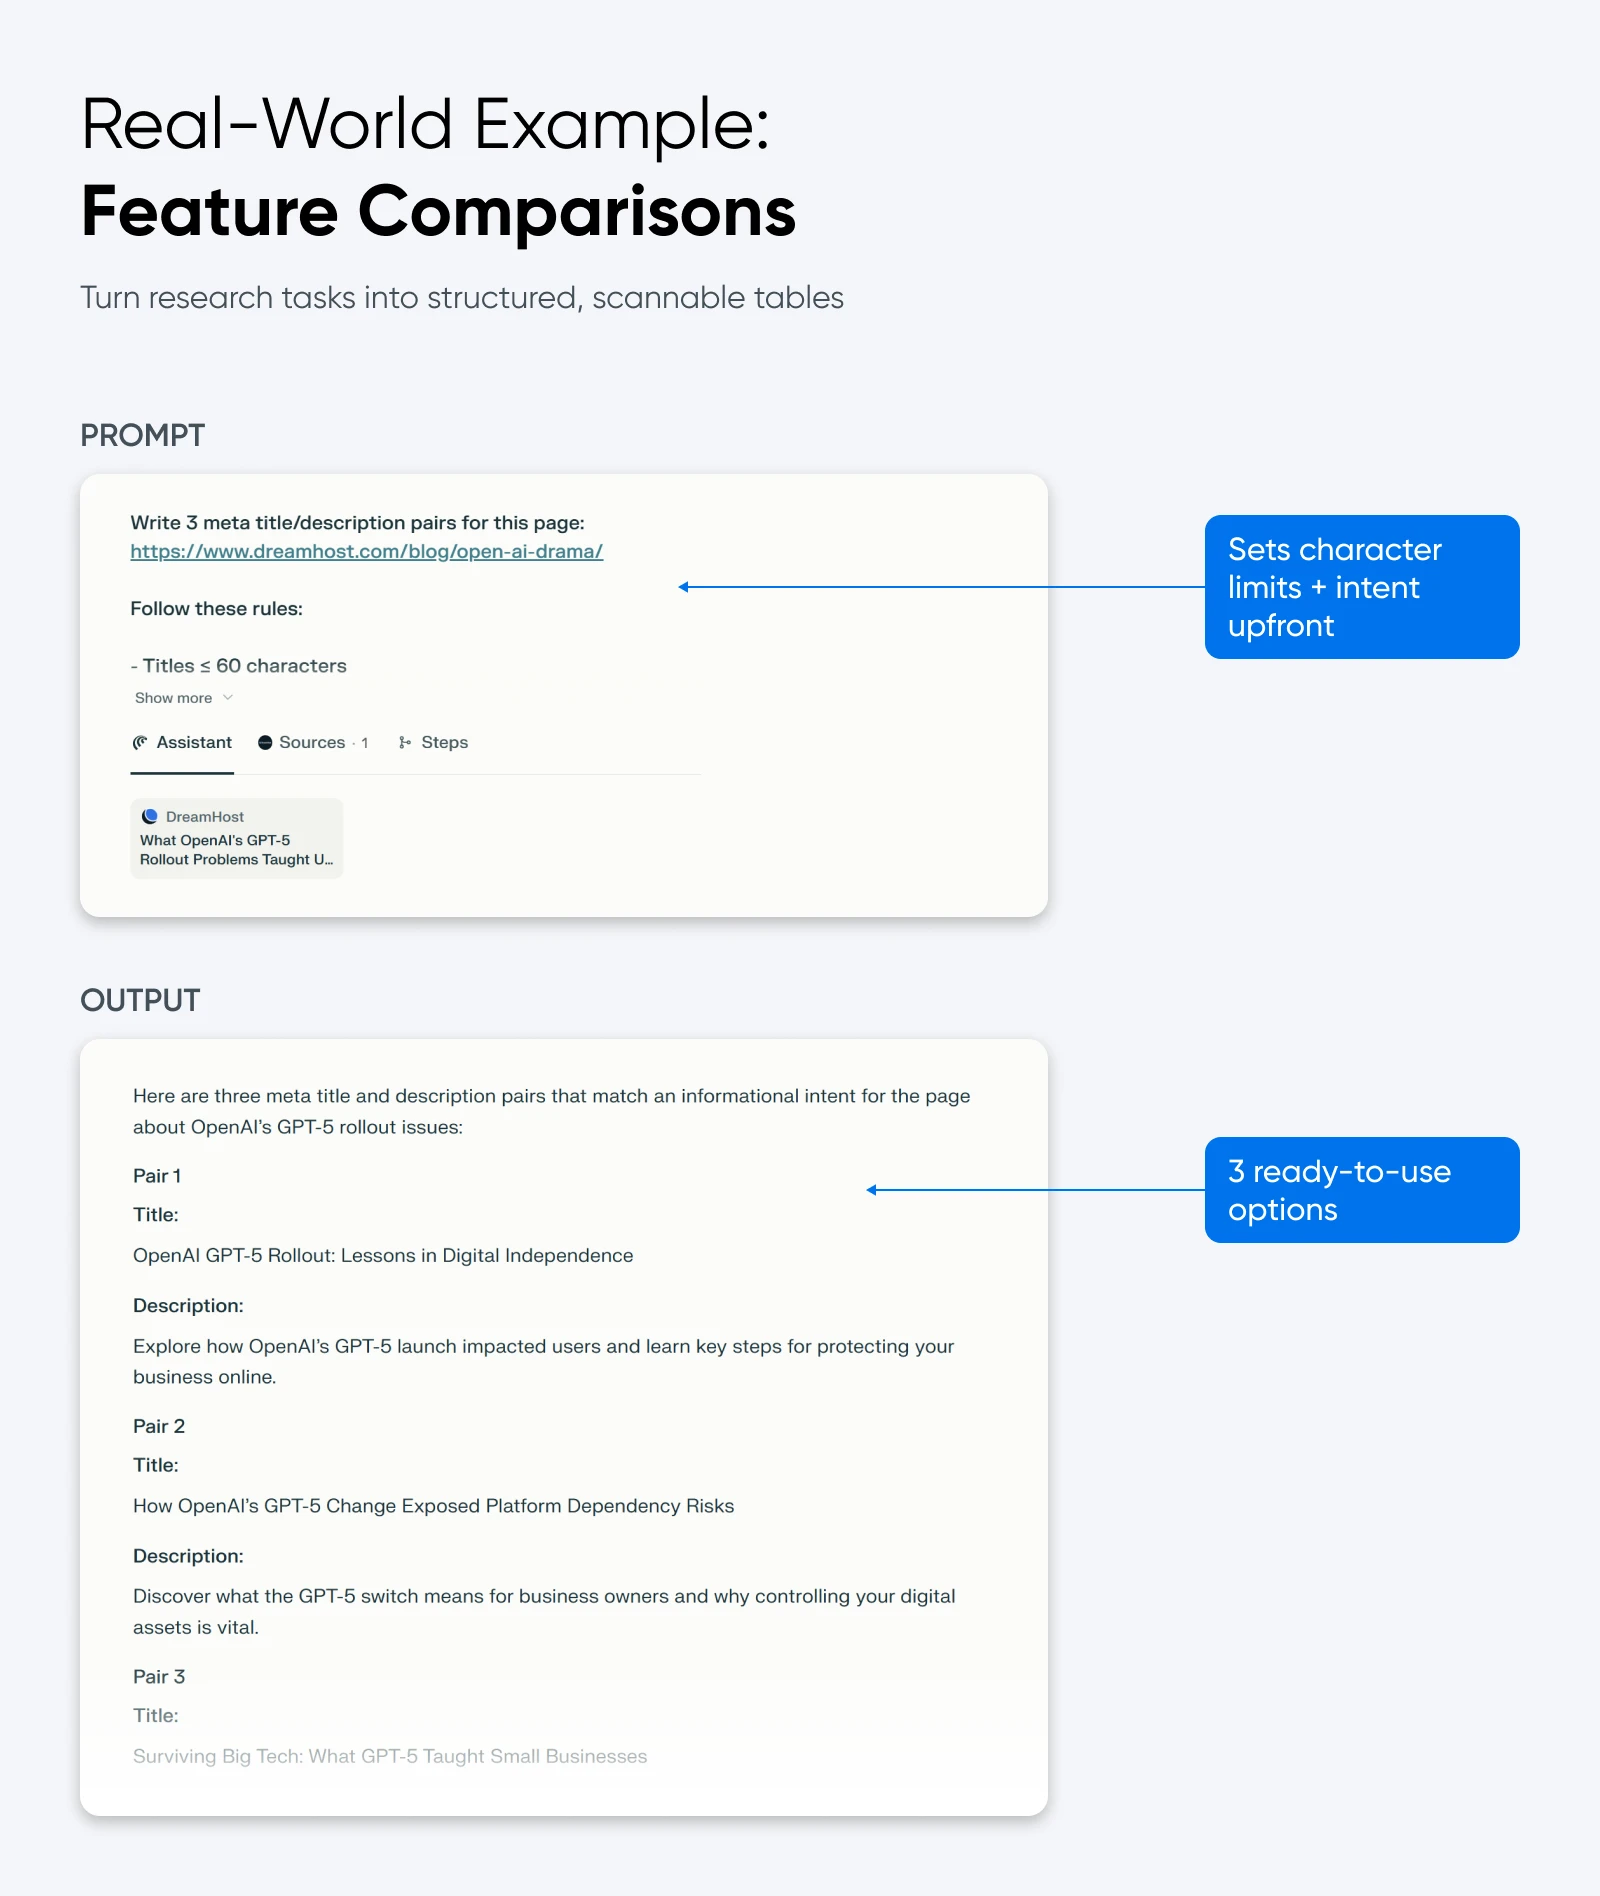Viewport: 1600px width, 1896px height.
Task: Click the Steps branching icon
Action: 406,742
